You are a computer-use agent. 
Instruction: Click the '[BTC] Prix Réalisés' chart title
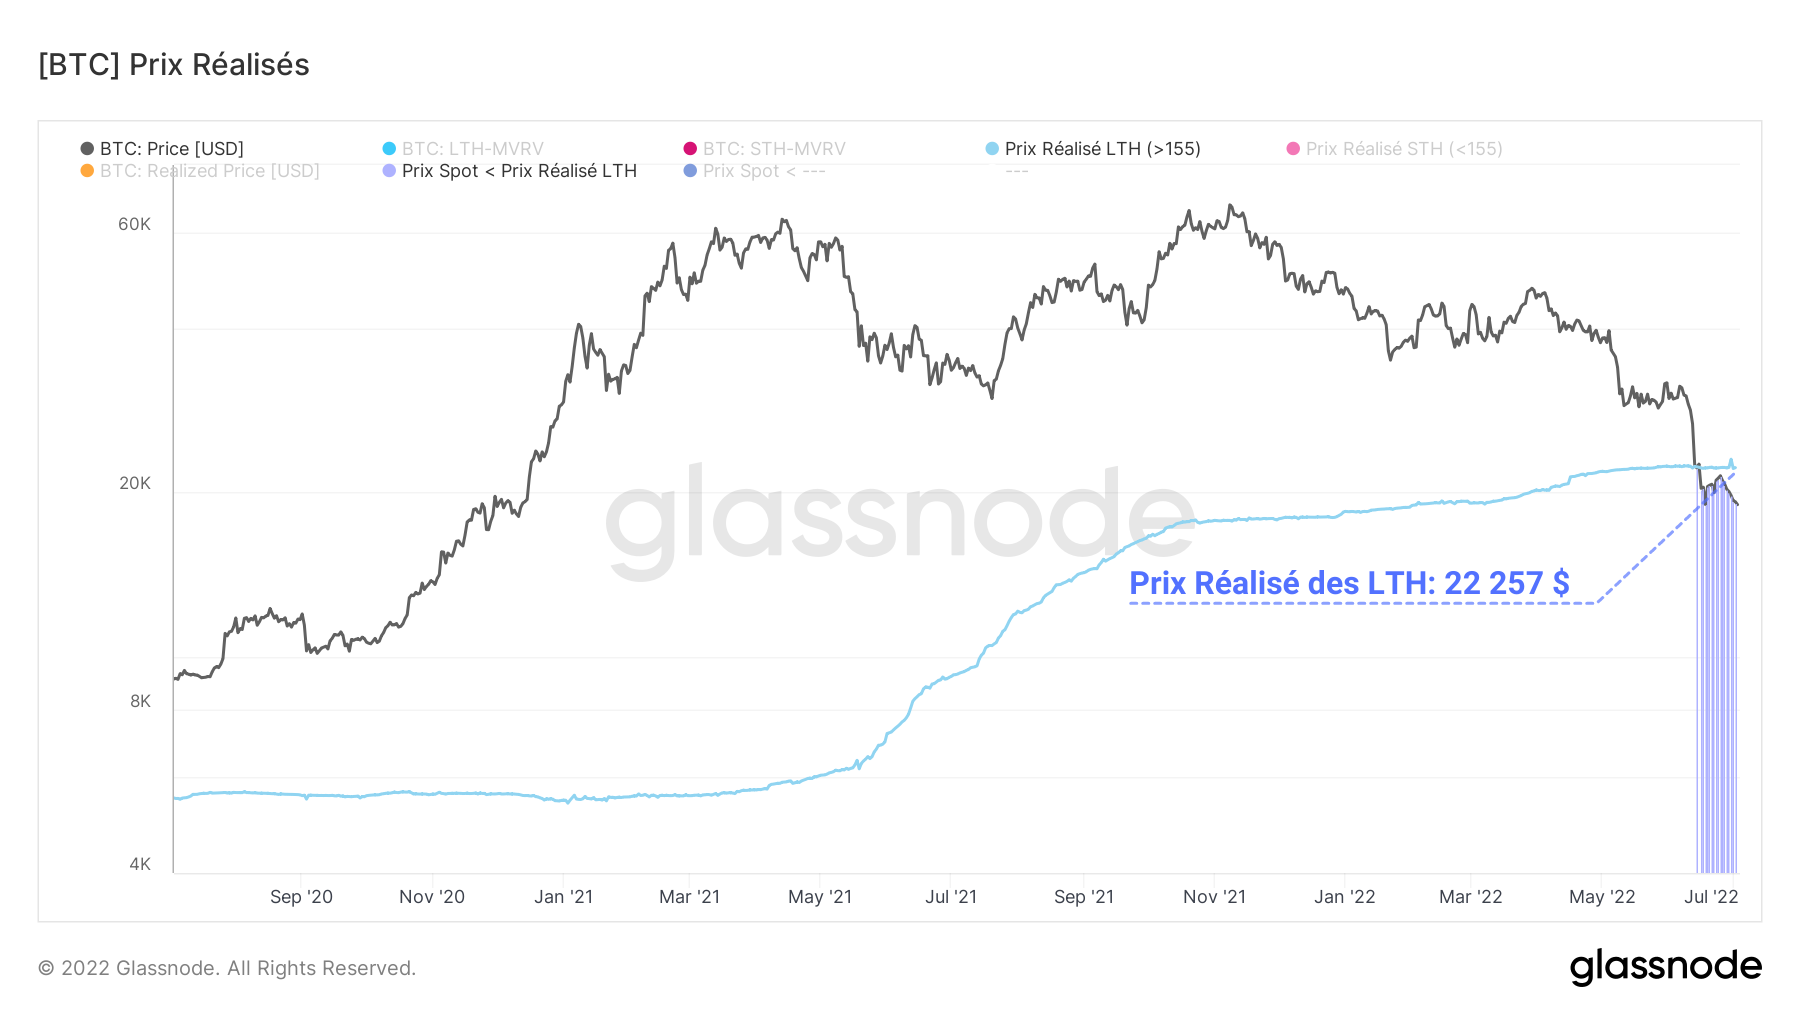click(x=174, y=65)
